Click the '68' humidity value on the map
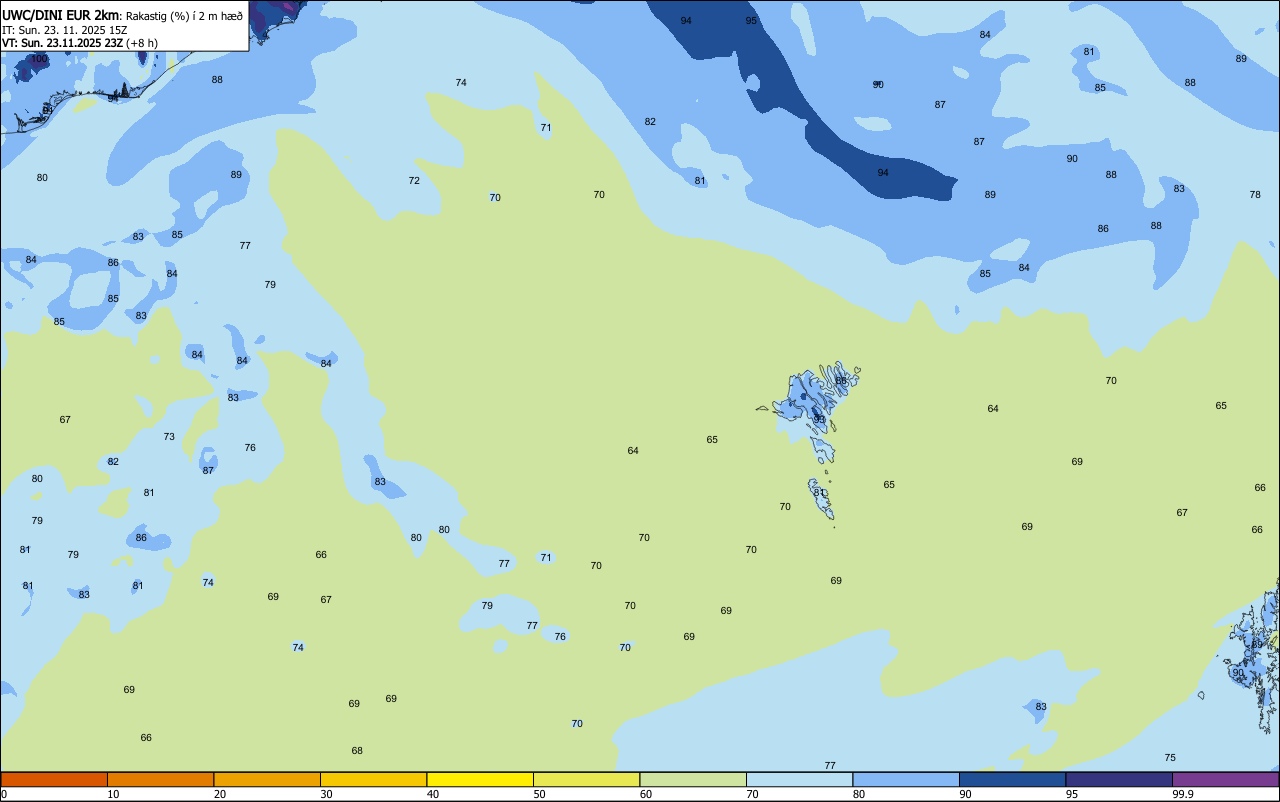 pyautogui.click(x=357, y=751)
